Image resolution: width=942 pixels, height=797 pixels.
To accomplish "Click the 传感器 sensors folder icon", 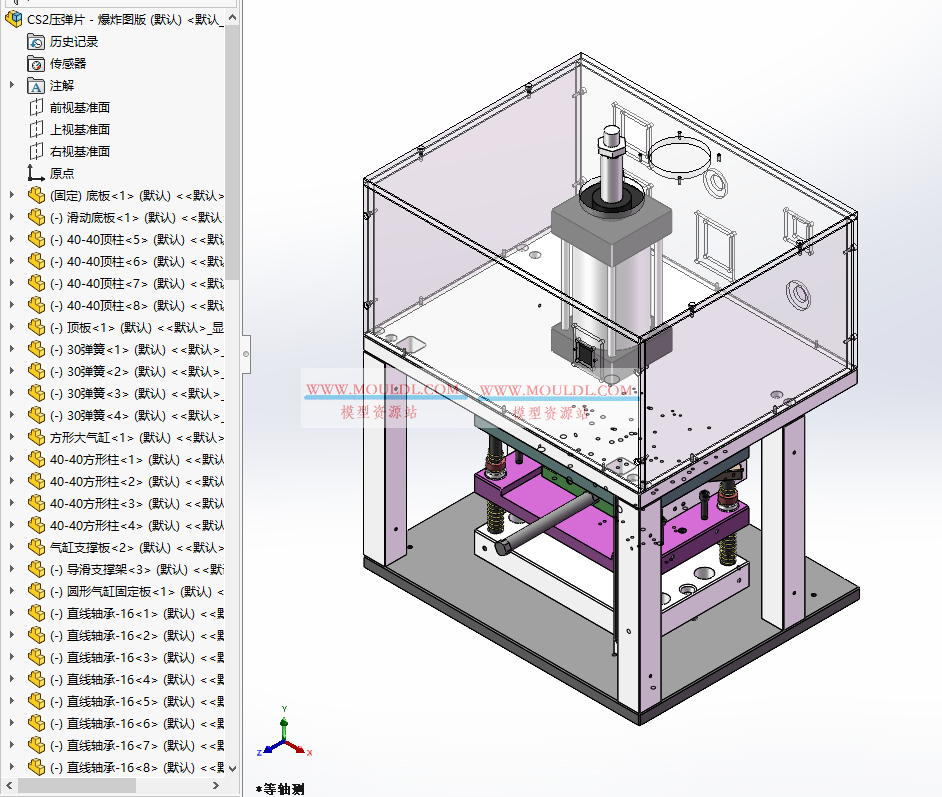I will [33, 63].
